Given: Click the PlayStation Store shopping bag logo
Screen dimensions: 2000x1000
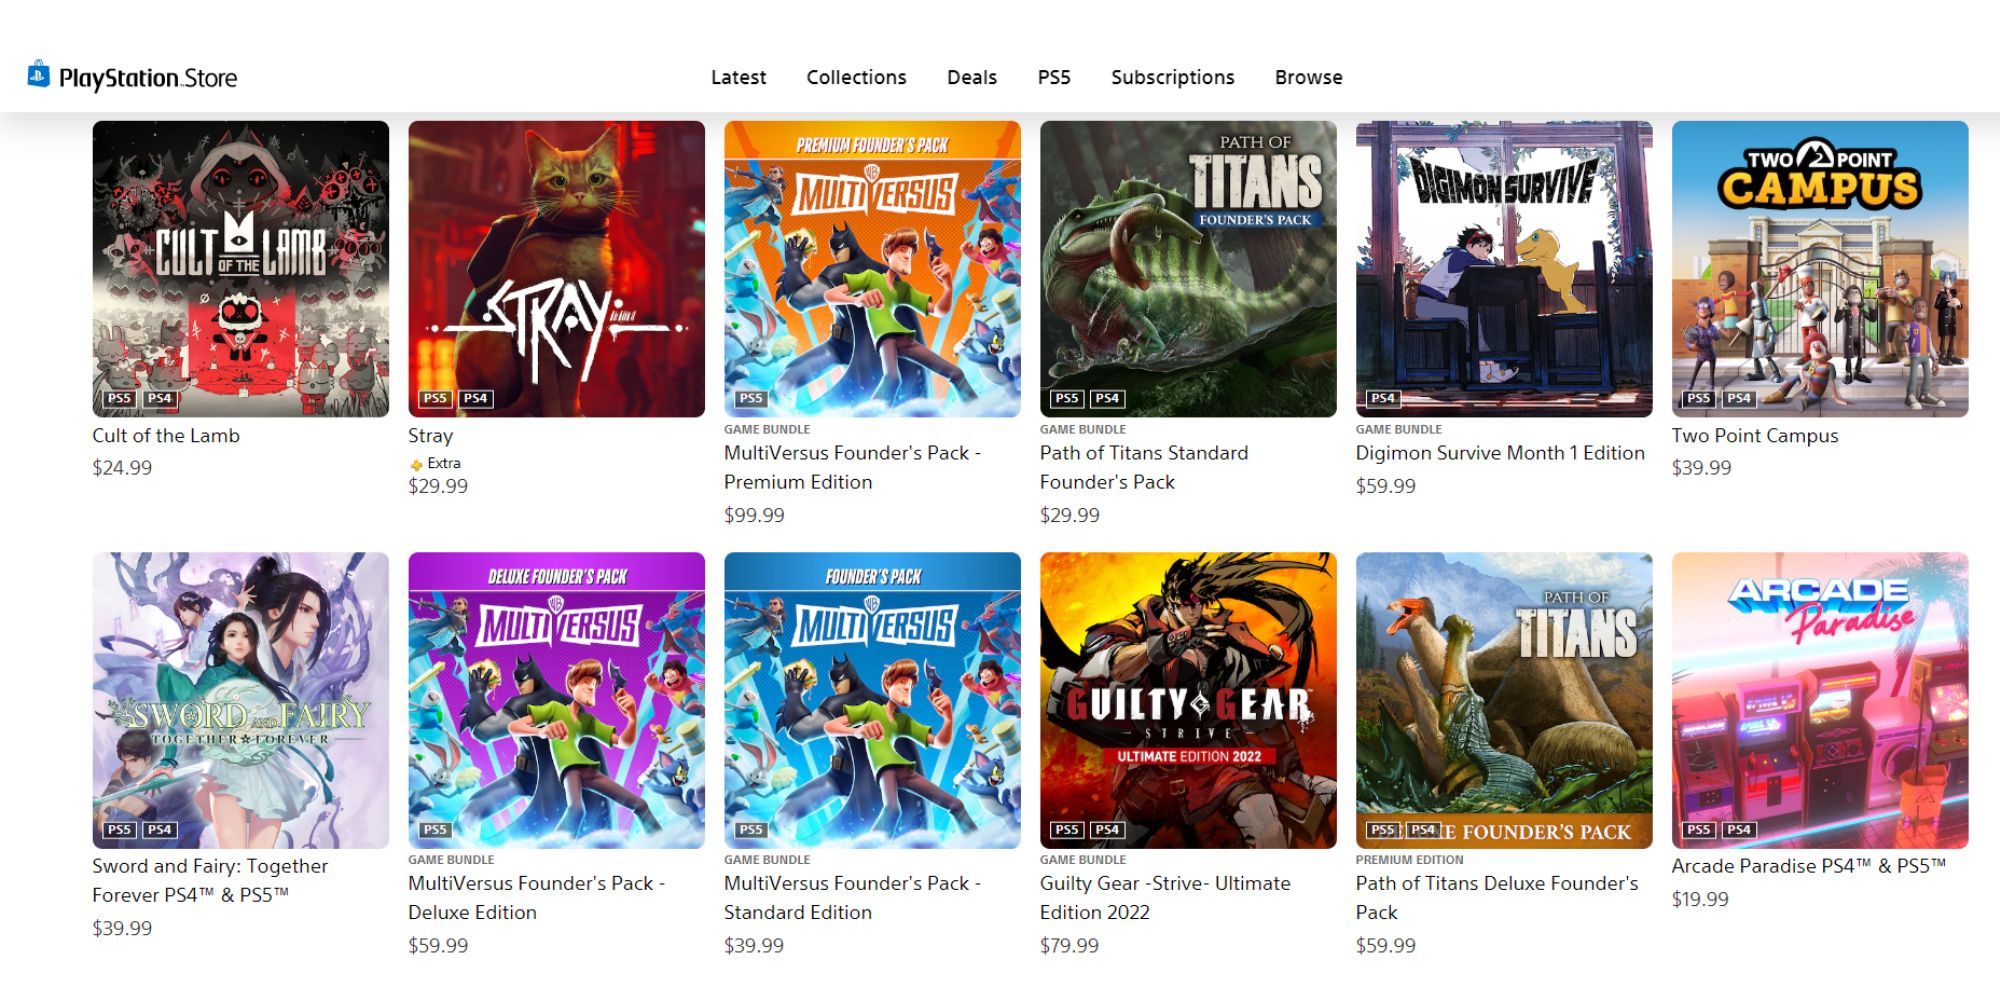Looking at the screenshot, I should tap(39, 74).
